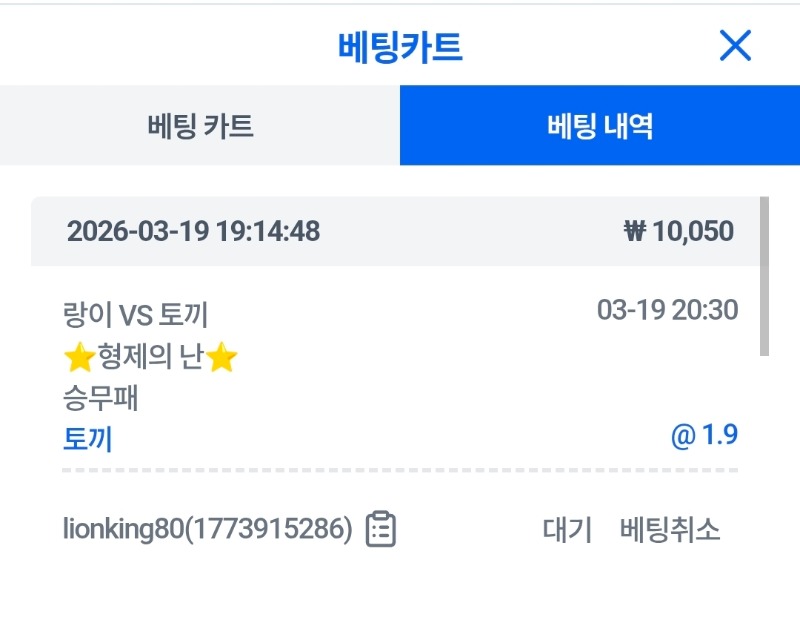Screen dimensions: 800x623
Task: Copy bet ID using clipboard icon
Action: [380, 529]
